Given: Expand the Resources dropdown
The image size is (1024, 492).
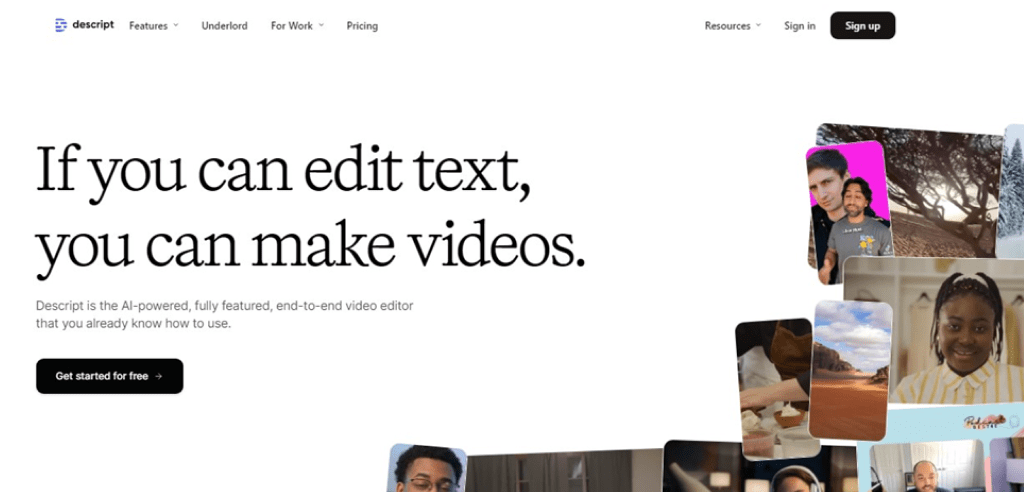Looking at the screenshot, I should tap(732, 26).
